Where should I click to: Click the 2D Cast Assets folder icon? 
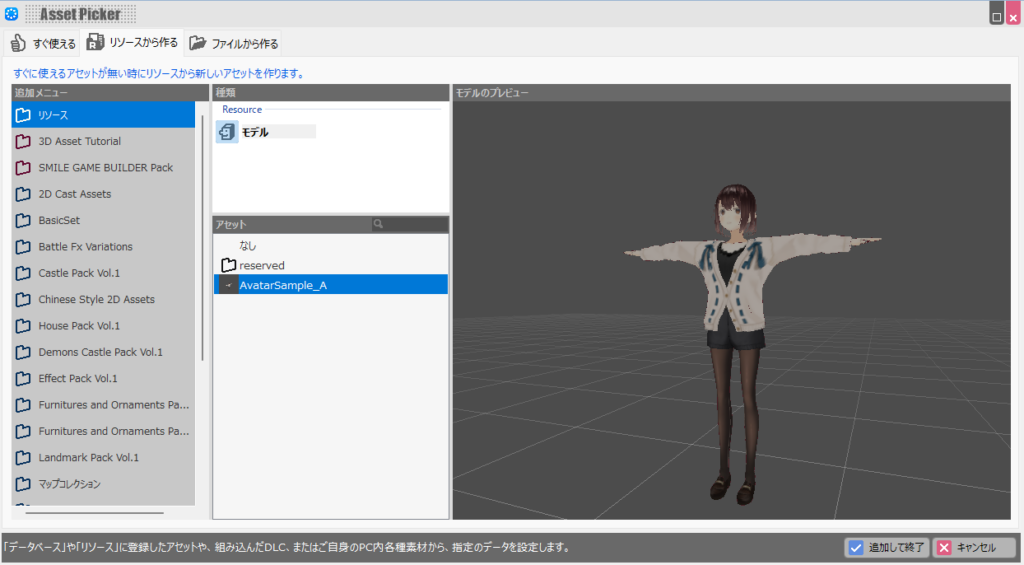point(23,194)
